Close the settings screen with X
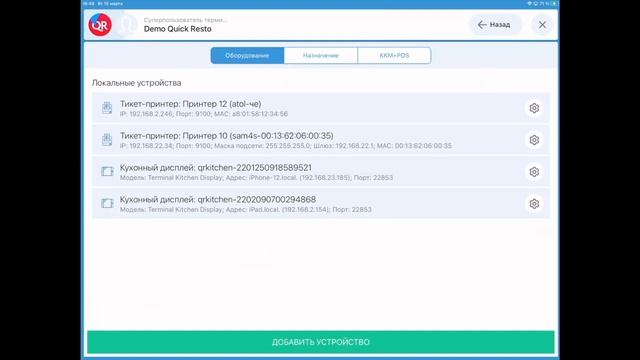Viewport: 640px width, 360px height. (542, 25)
